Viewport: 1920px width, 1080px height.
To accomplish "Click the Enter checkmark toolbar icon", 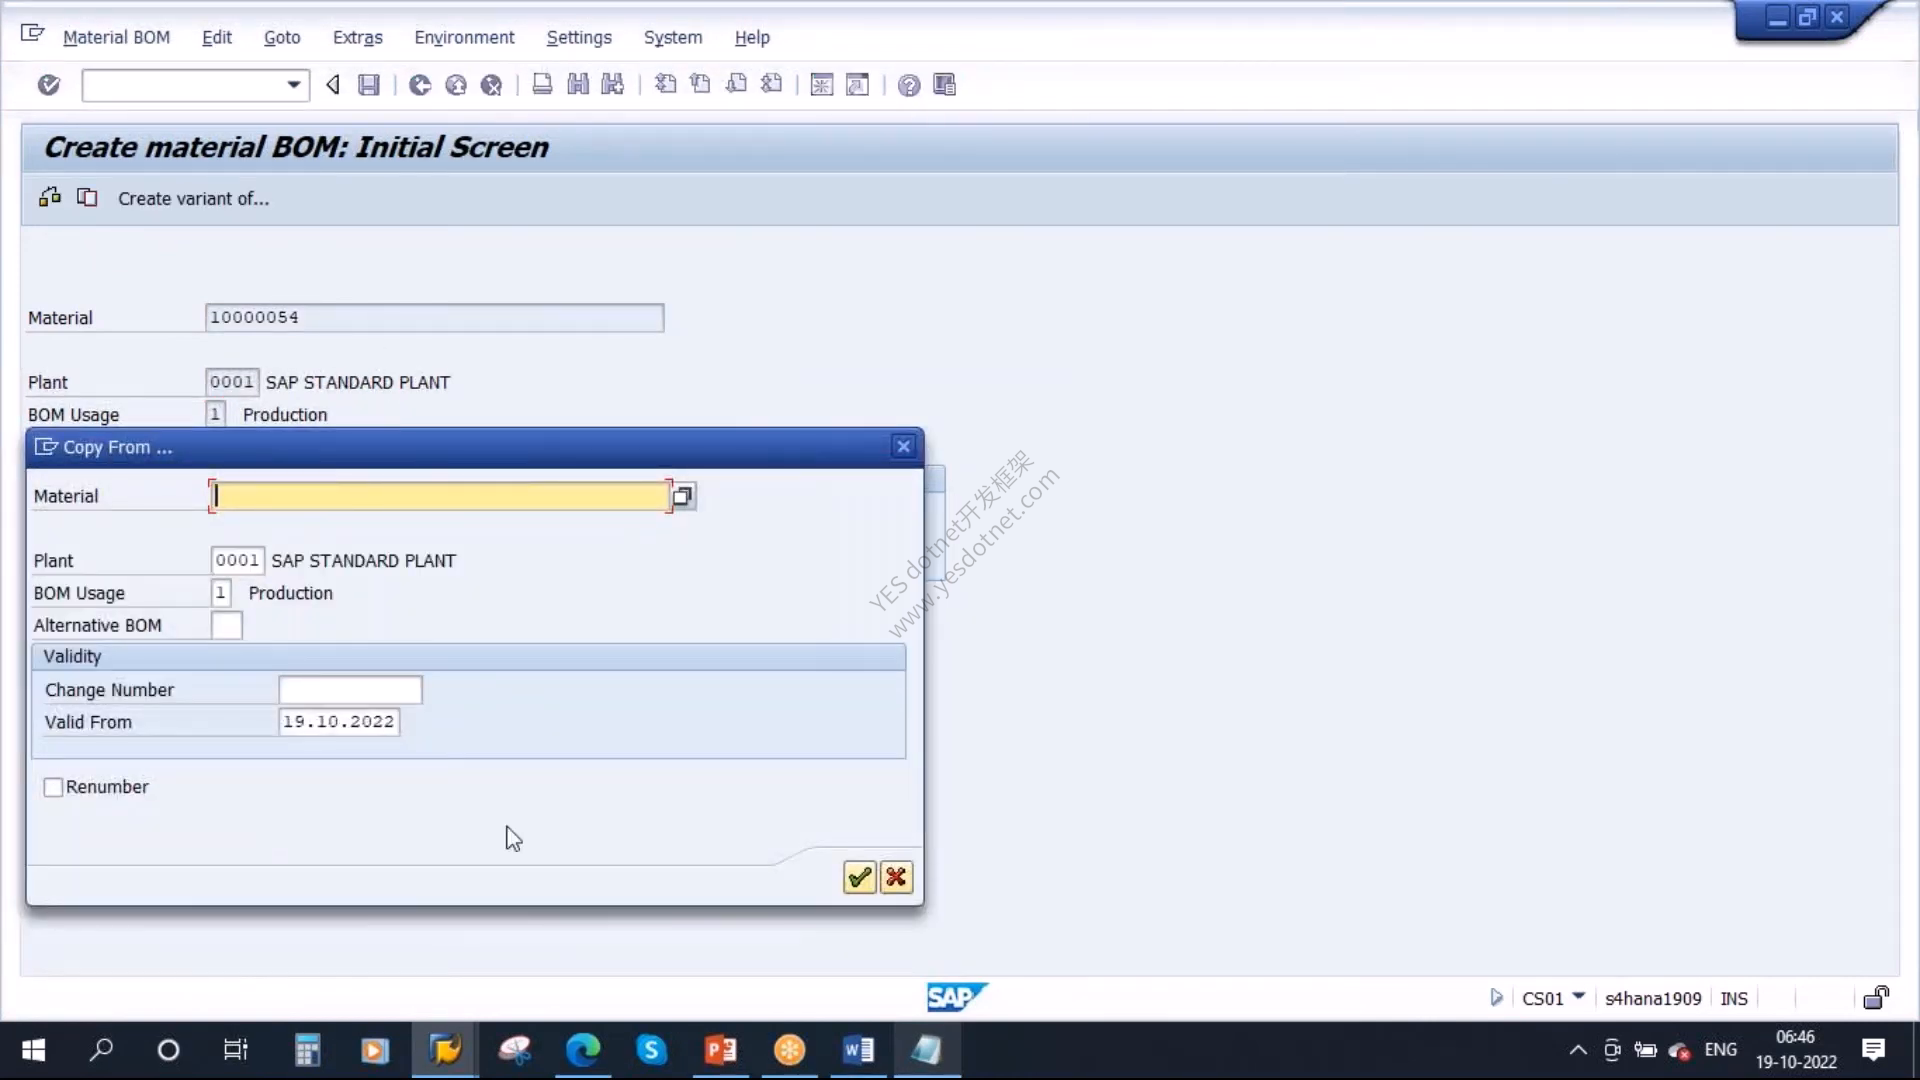I will (48, 85).
